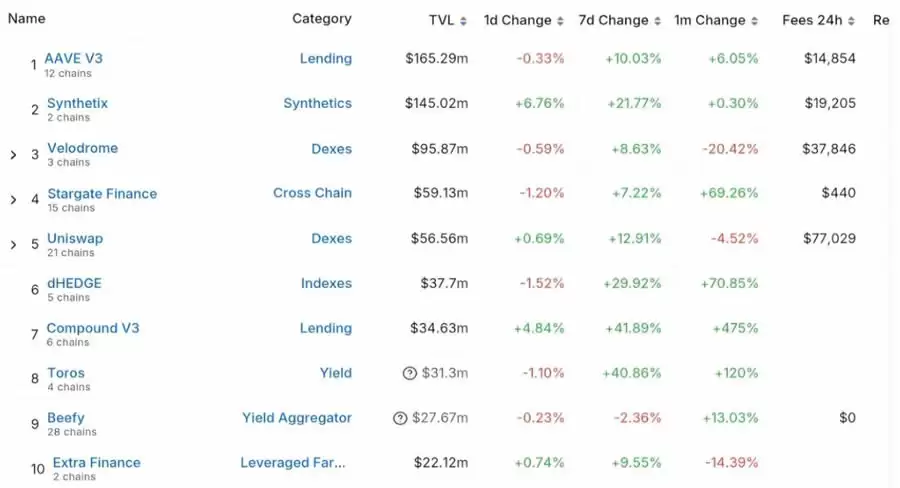Open Compound V3 protocol details
The height and width of the screenshot is (488, 900).
coord(93,328)
